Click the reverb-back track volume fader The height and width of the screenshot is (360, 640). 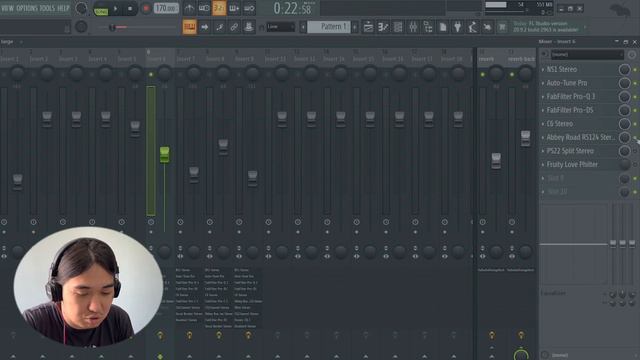pyautogui.click(x=525, y=138)
